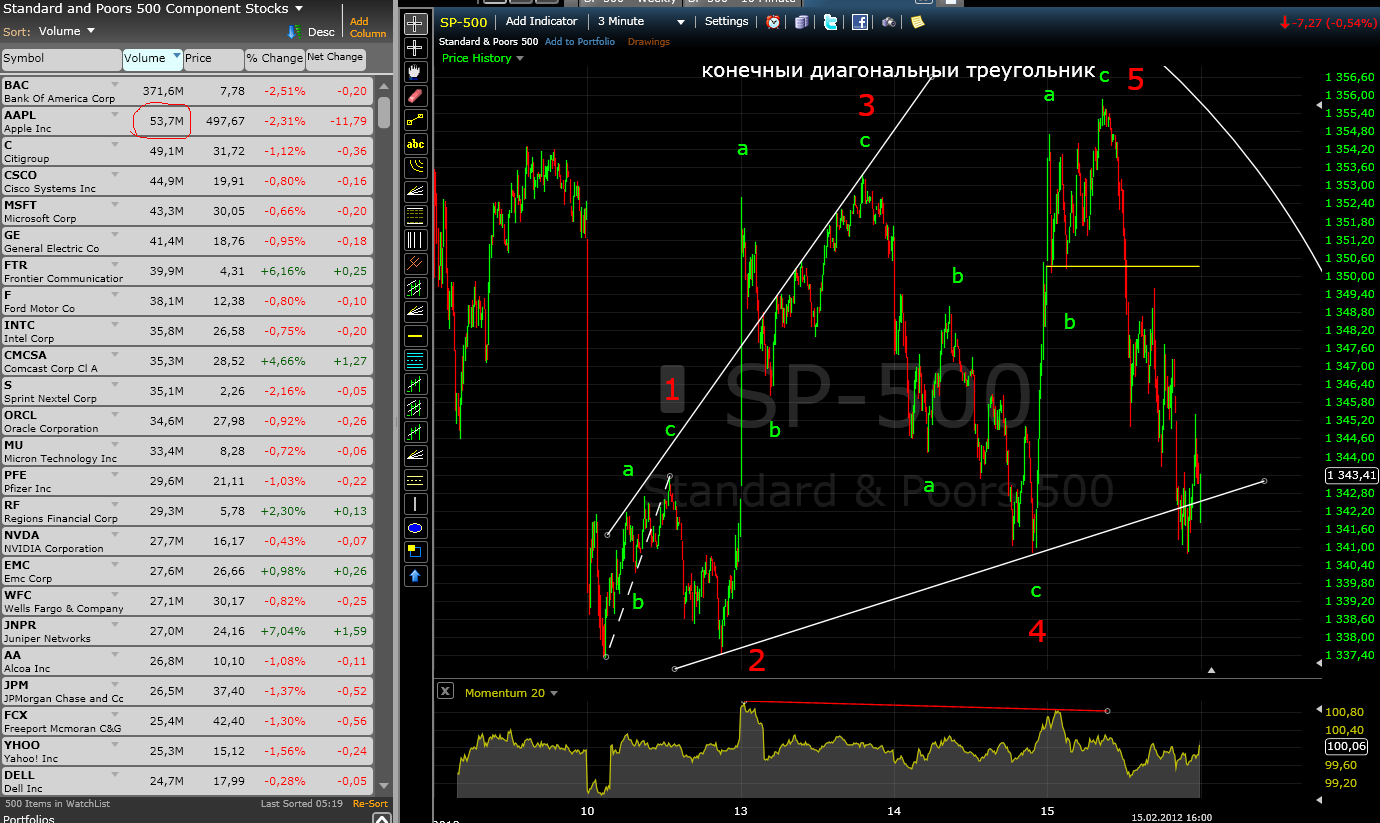Screen dimensions: 1380x823
Task: Expand the JPM row dropdown arrow
Action: coord(114,686)
